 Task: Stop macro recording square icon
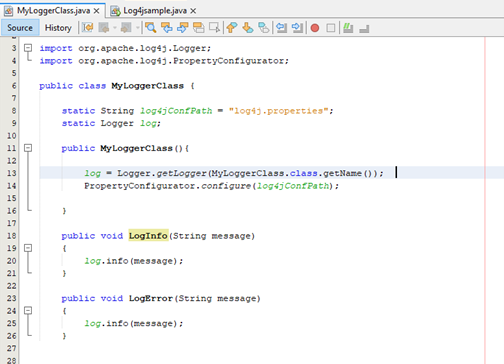(x=331, y=28)
